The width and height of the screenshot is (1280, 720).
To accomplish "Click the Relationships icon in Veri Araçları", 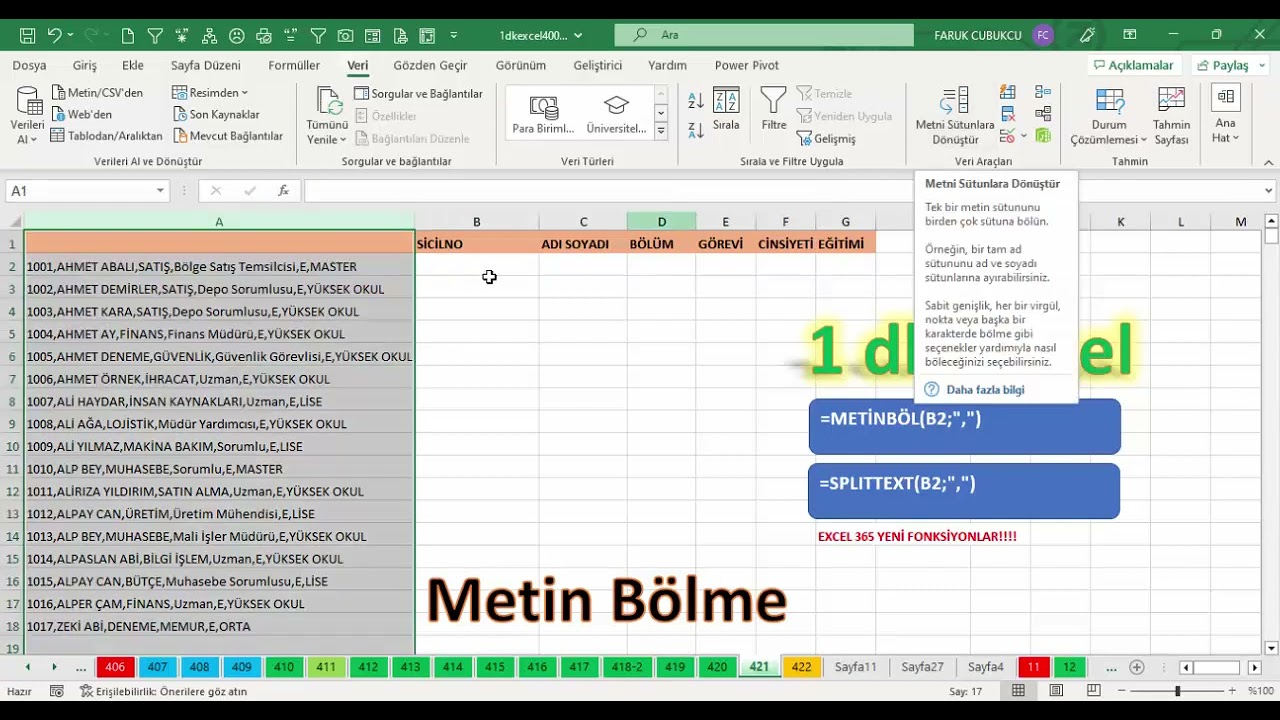I will click(x=1043, y=114).
